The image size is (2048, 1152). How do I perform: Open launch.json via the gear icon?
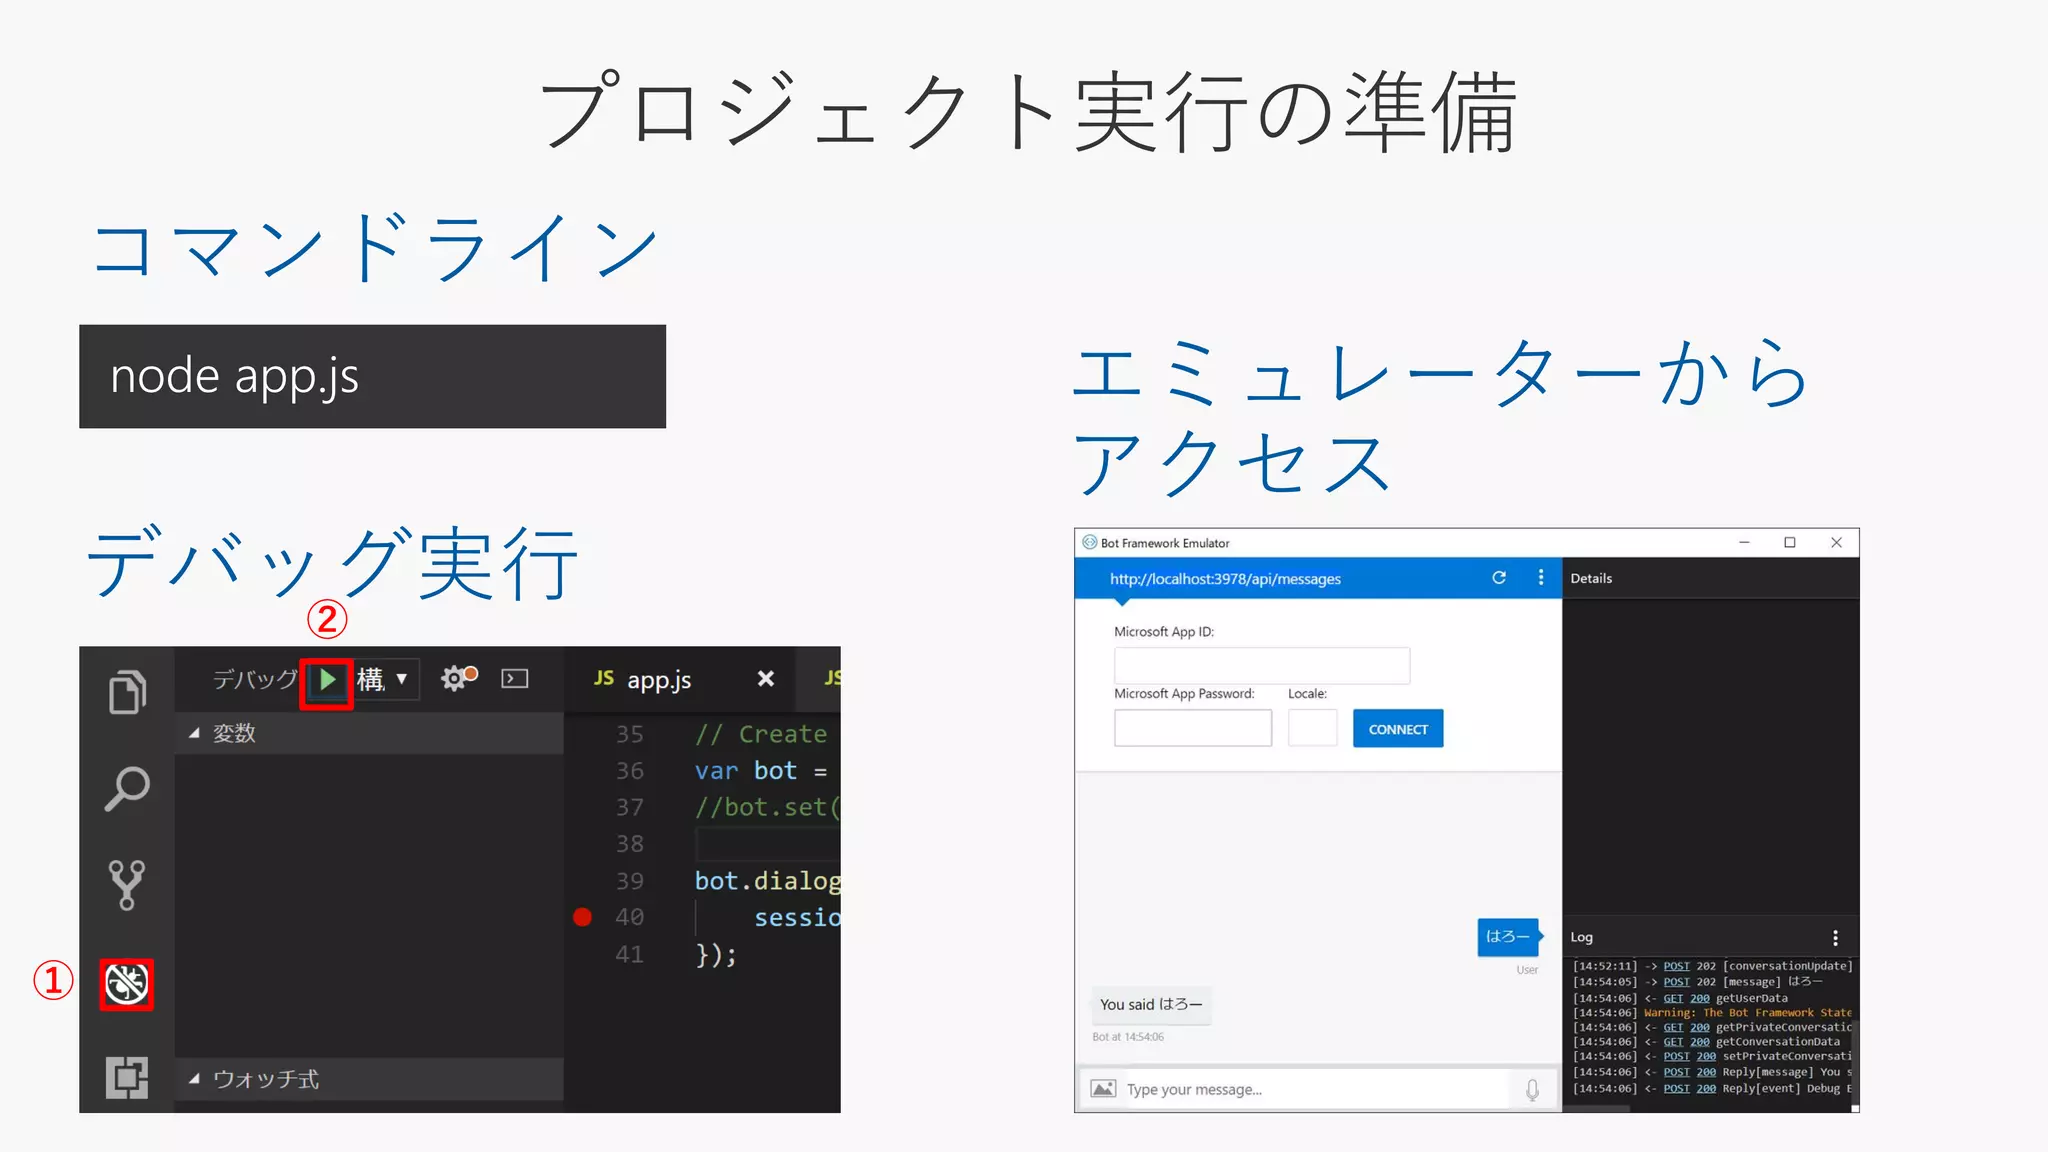pyautogui.click(x=459, y=678)
